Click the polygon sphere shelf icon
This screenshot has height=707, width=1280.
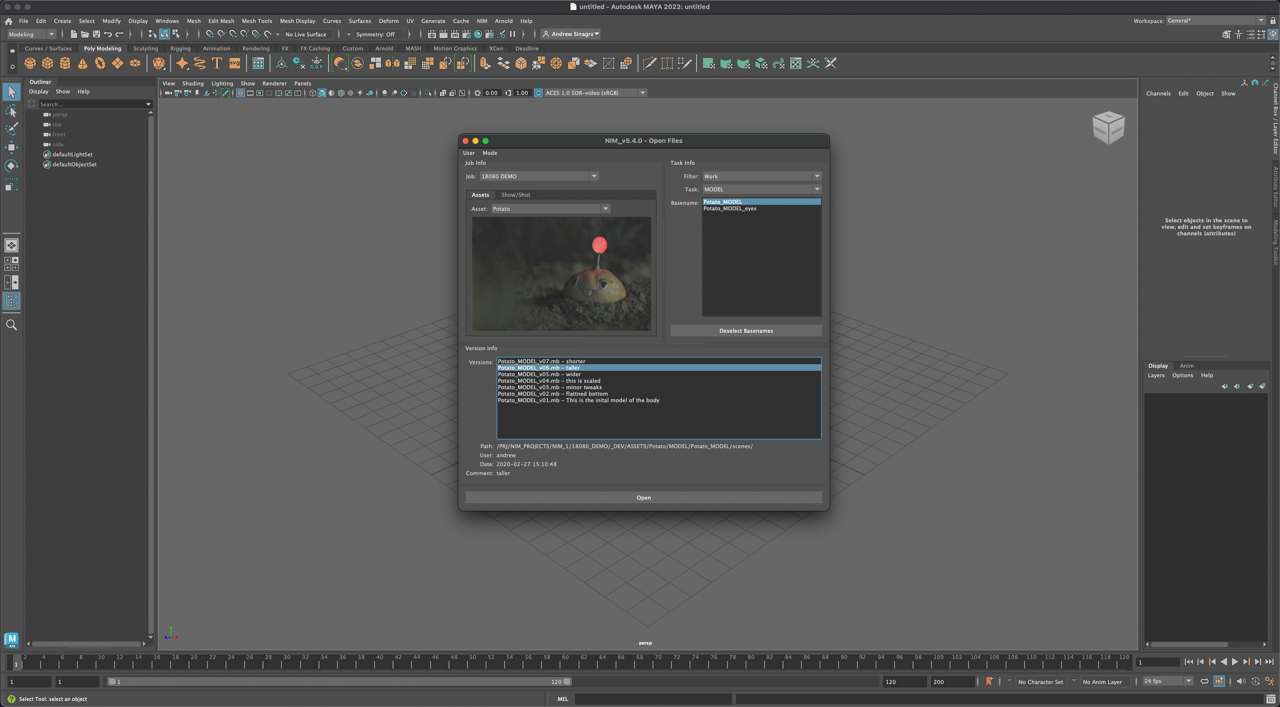tap(30, 64)
